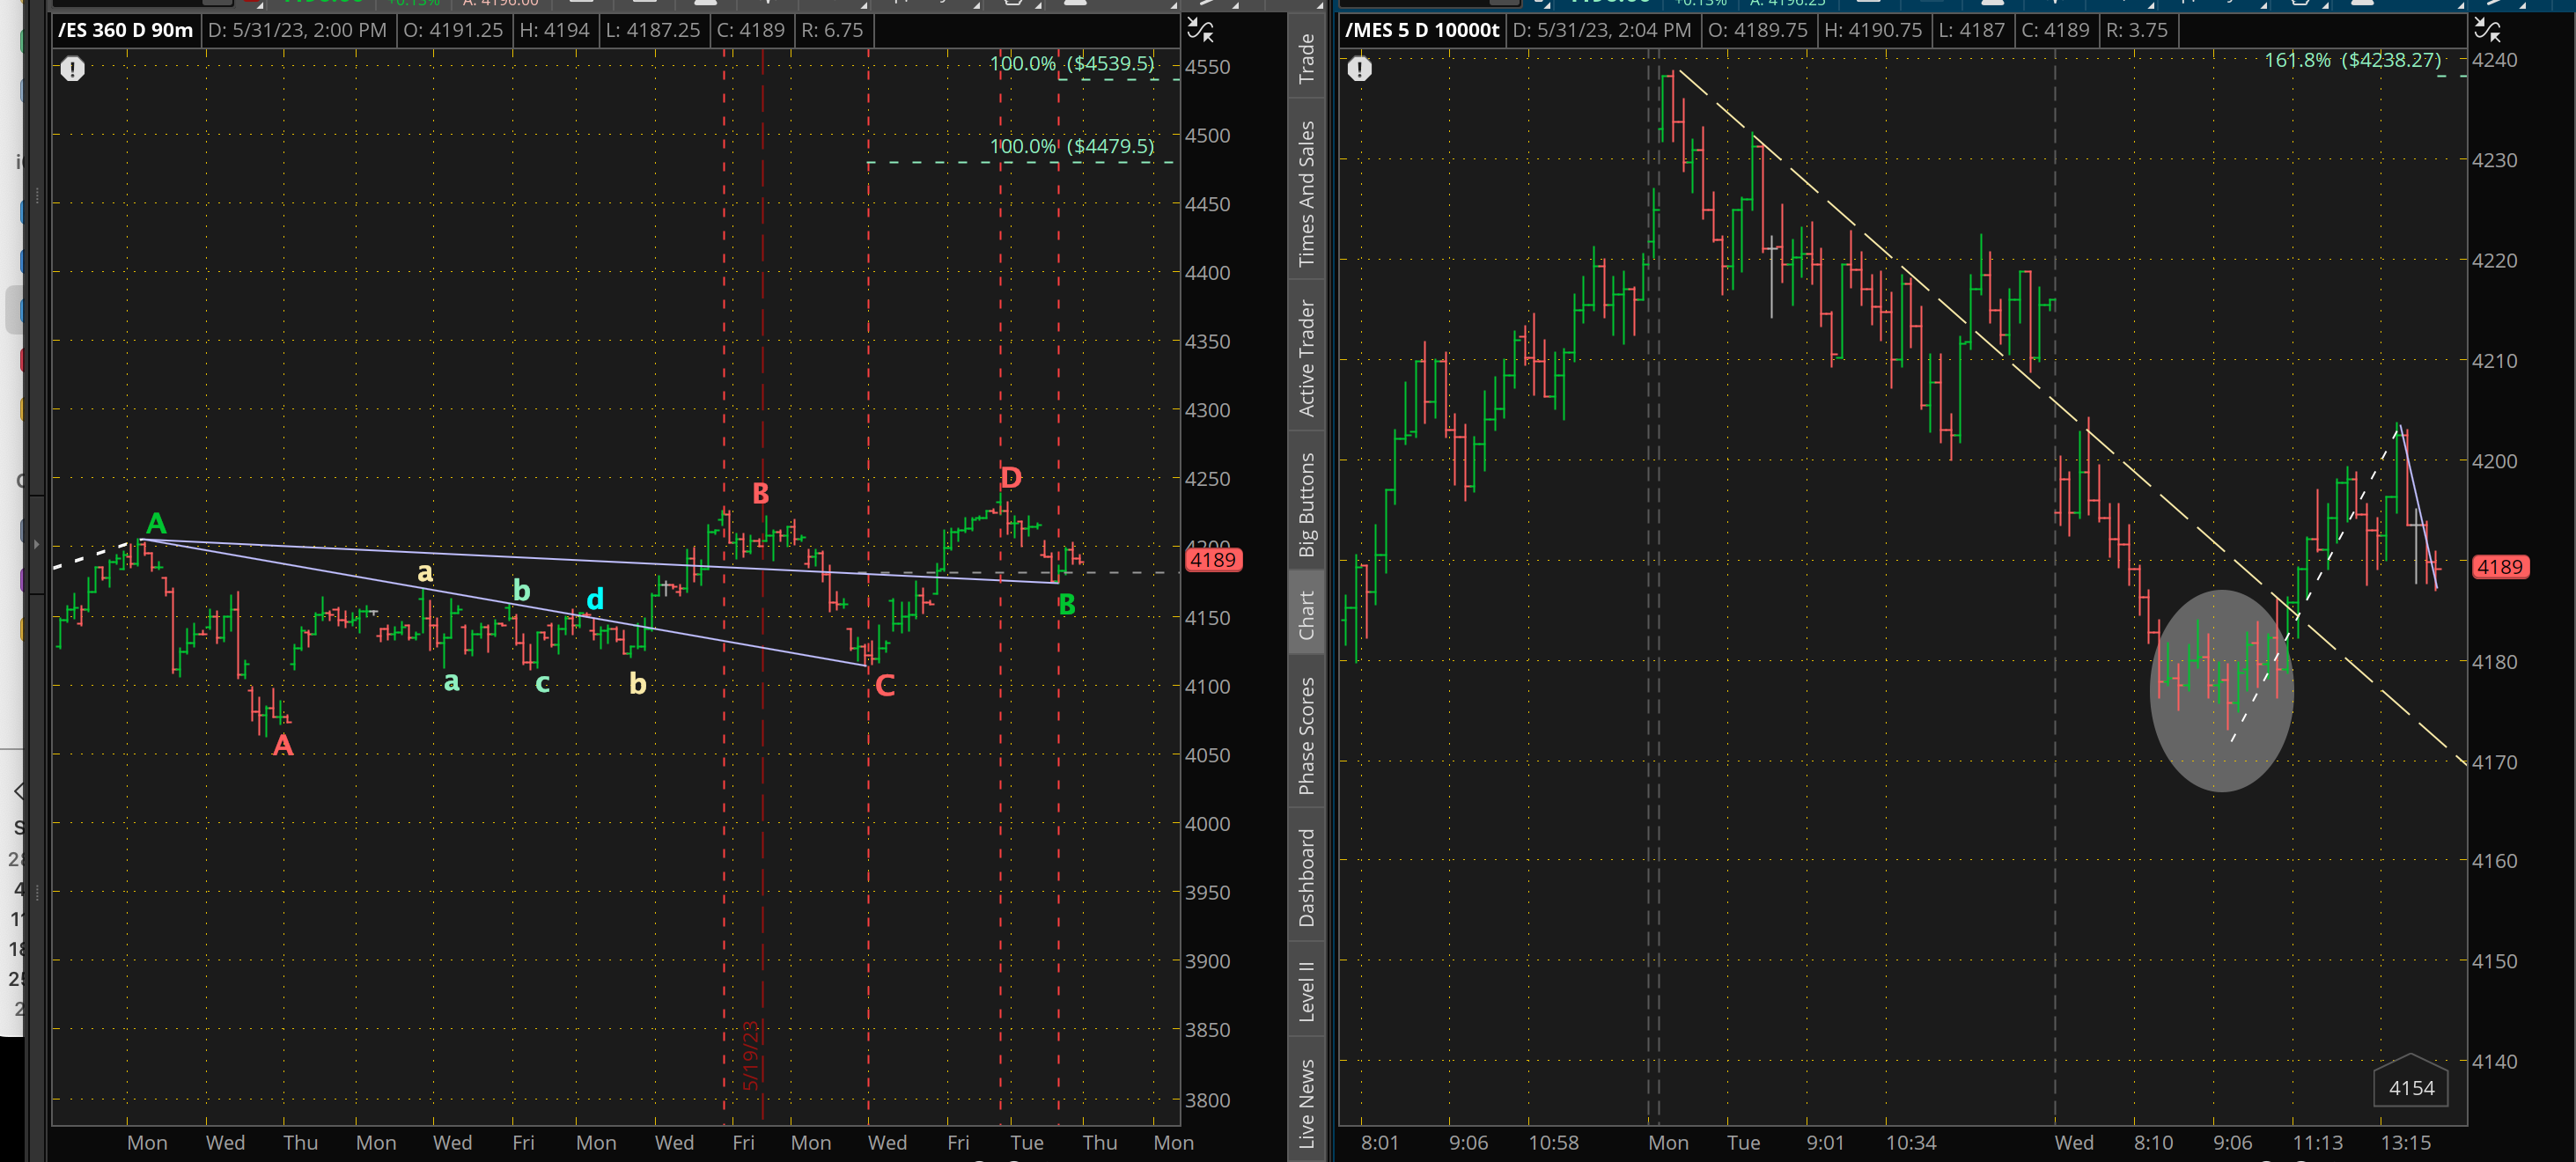This screenshot has width=2576, height=1162.
Task: Click 4170 on the /MES price axis
Action: [x=2494, y=762]
